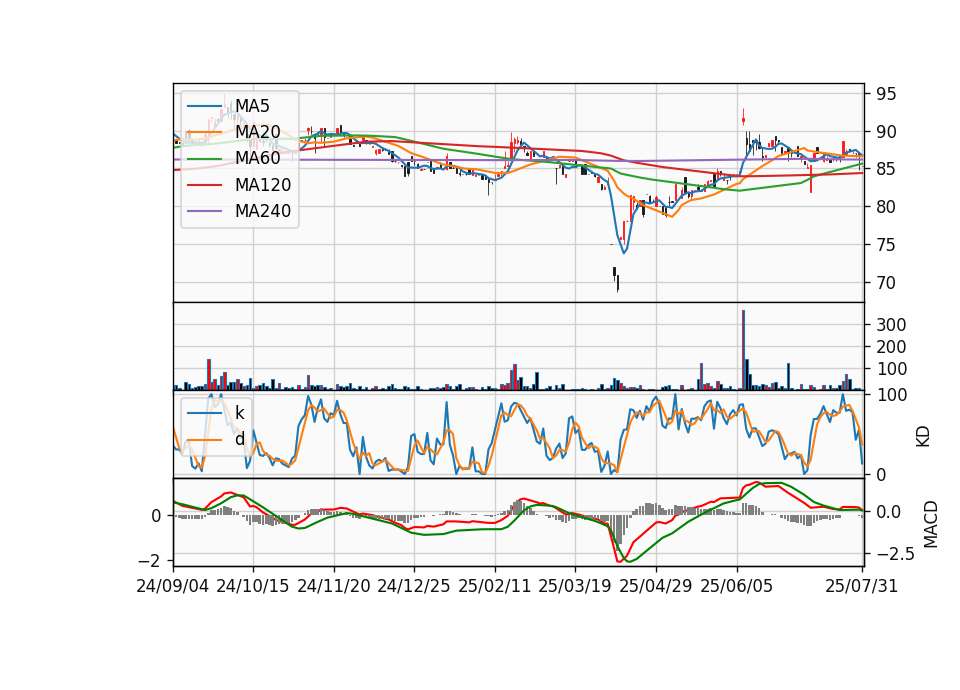Click the −2 tick on MACD left axis
The height and width of the screenshot is (690, 960).
point(149,561)
